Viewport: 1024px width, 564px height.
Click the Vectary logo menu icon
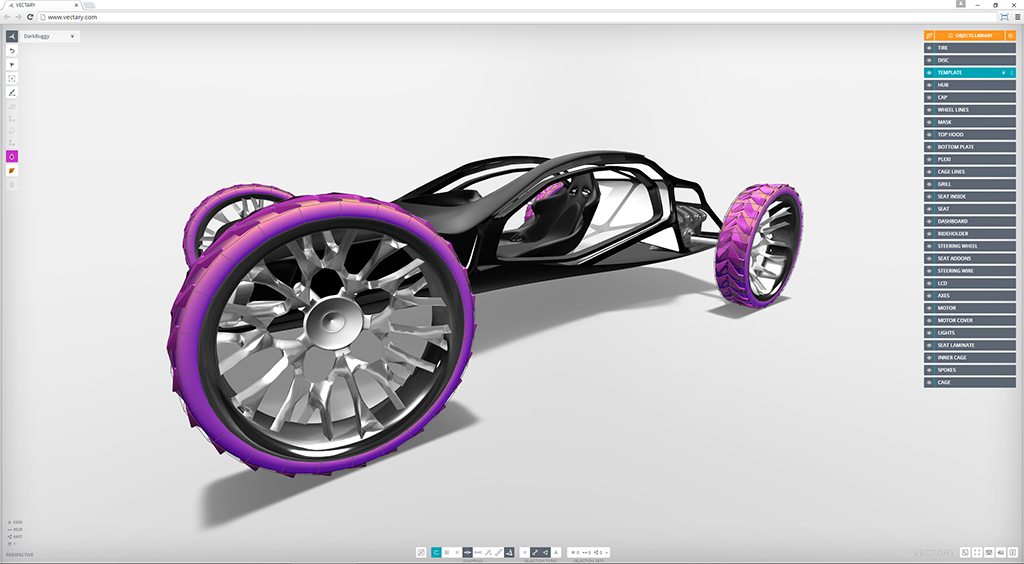(x=12, y=36)
